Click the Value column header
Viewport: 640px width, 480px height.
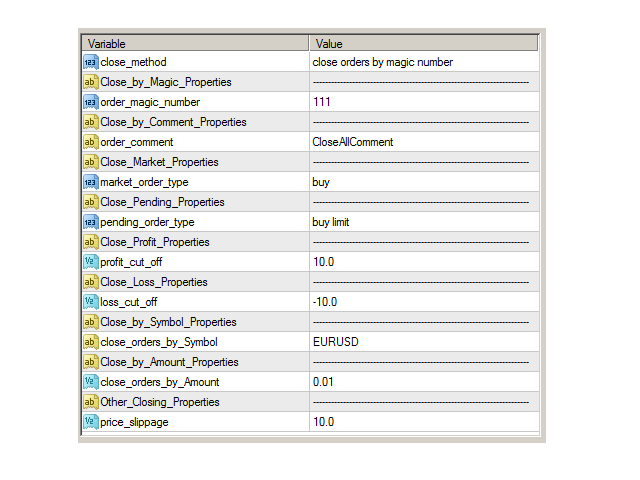[x=424, y=43]
